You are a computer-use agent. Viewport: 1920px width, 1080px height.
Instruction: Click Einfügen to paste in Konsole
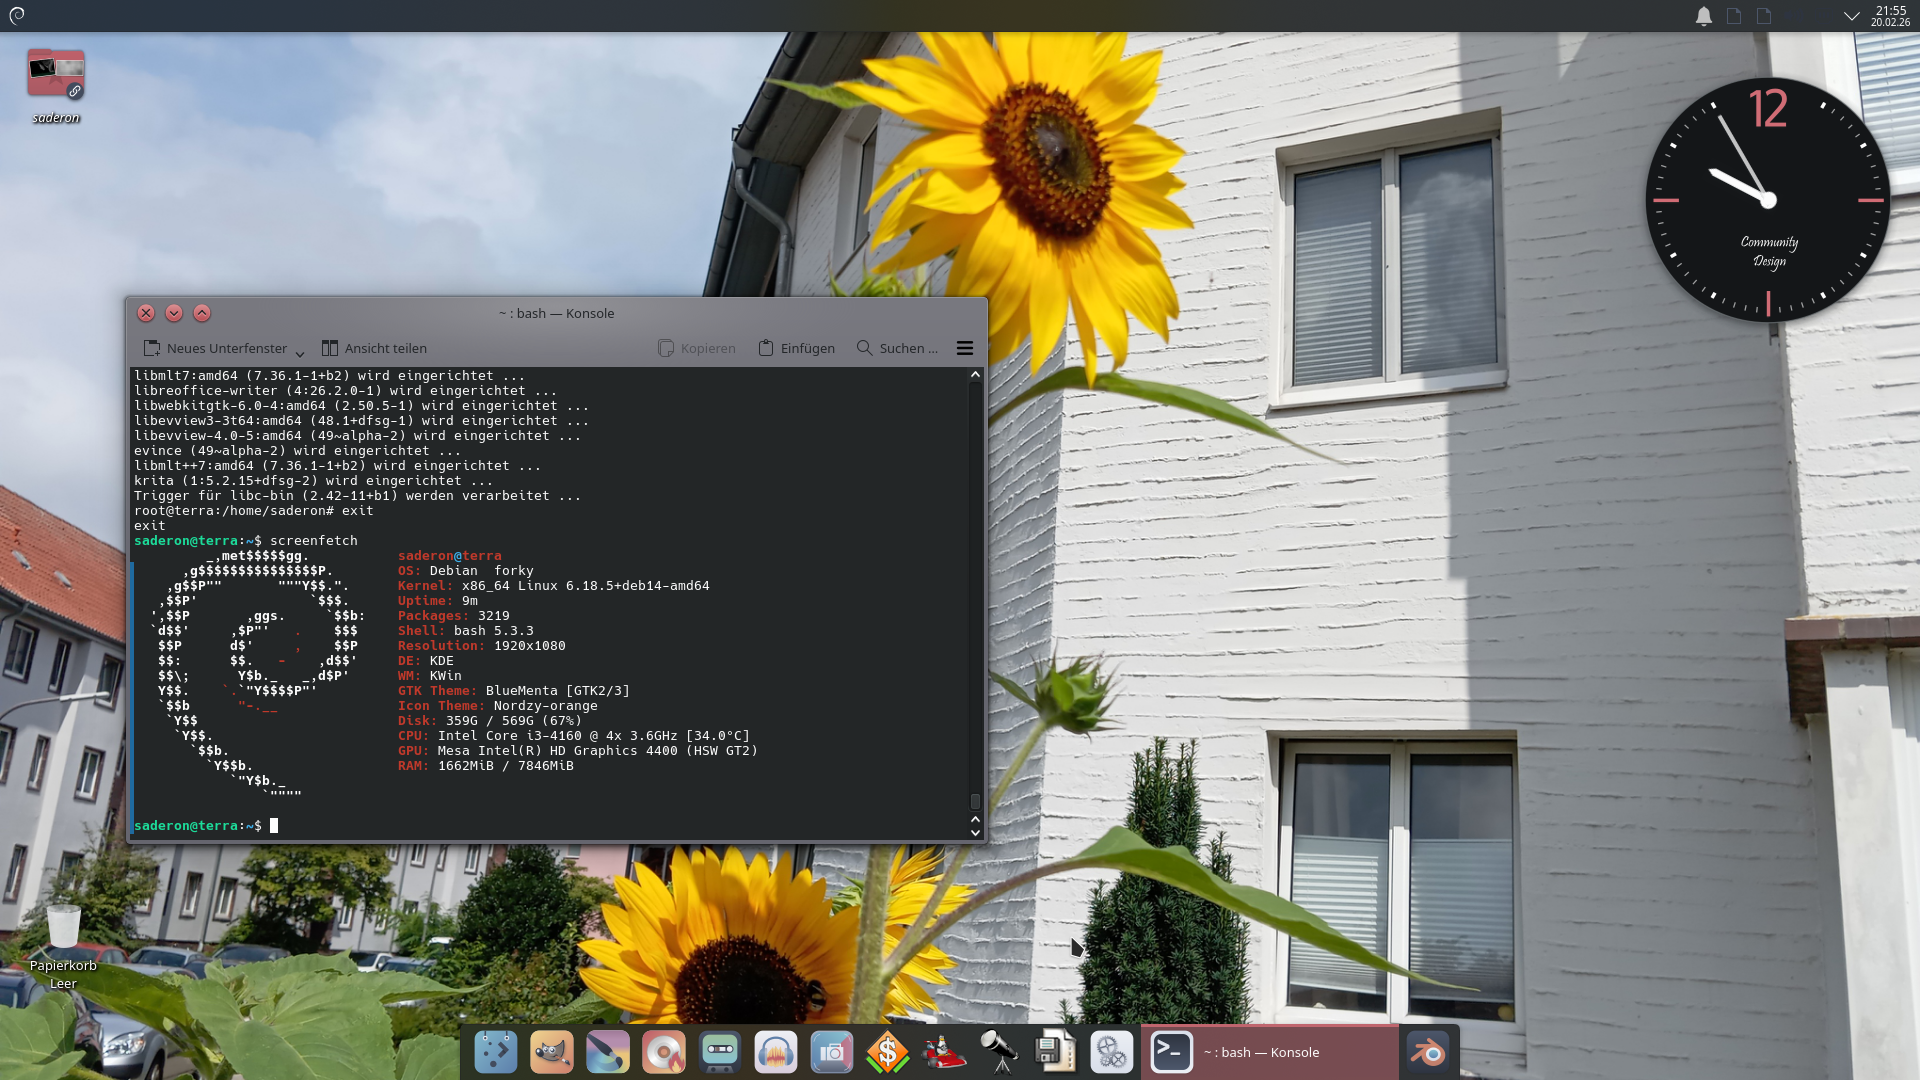[x=796, y=348]
